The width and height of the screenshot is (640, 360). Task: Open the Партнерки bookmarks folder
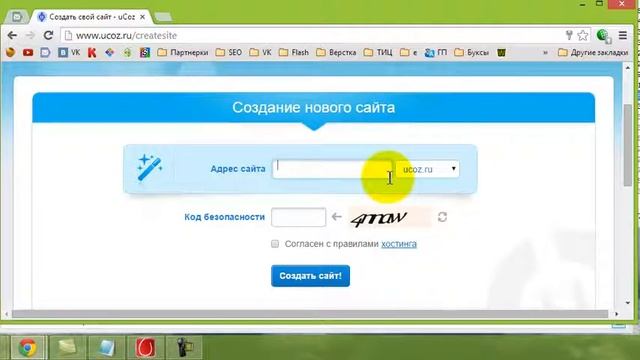click(x=182, y=52)
